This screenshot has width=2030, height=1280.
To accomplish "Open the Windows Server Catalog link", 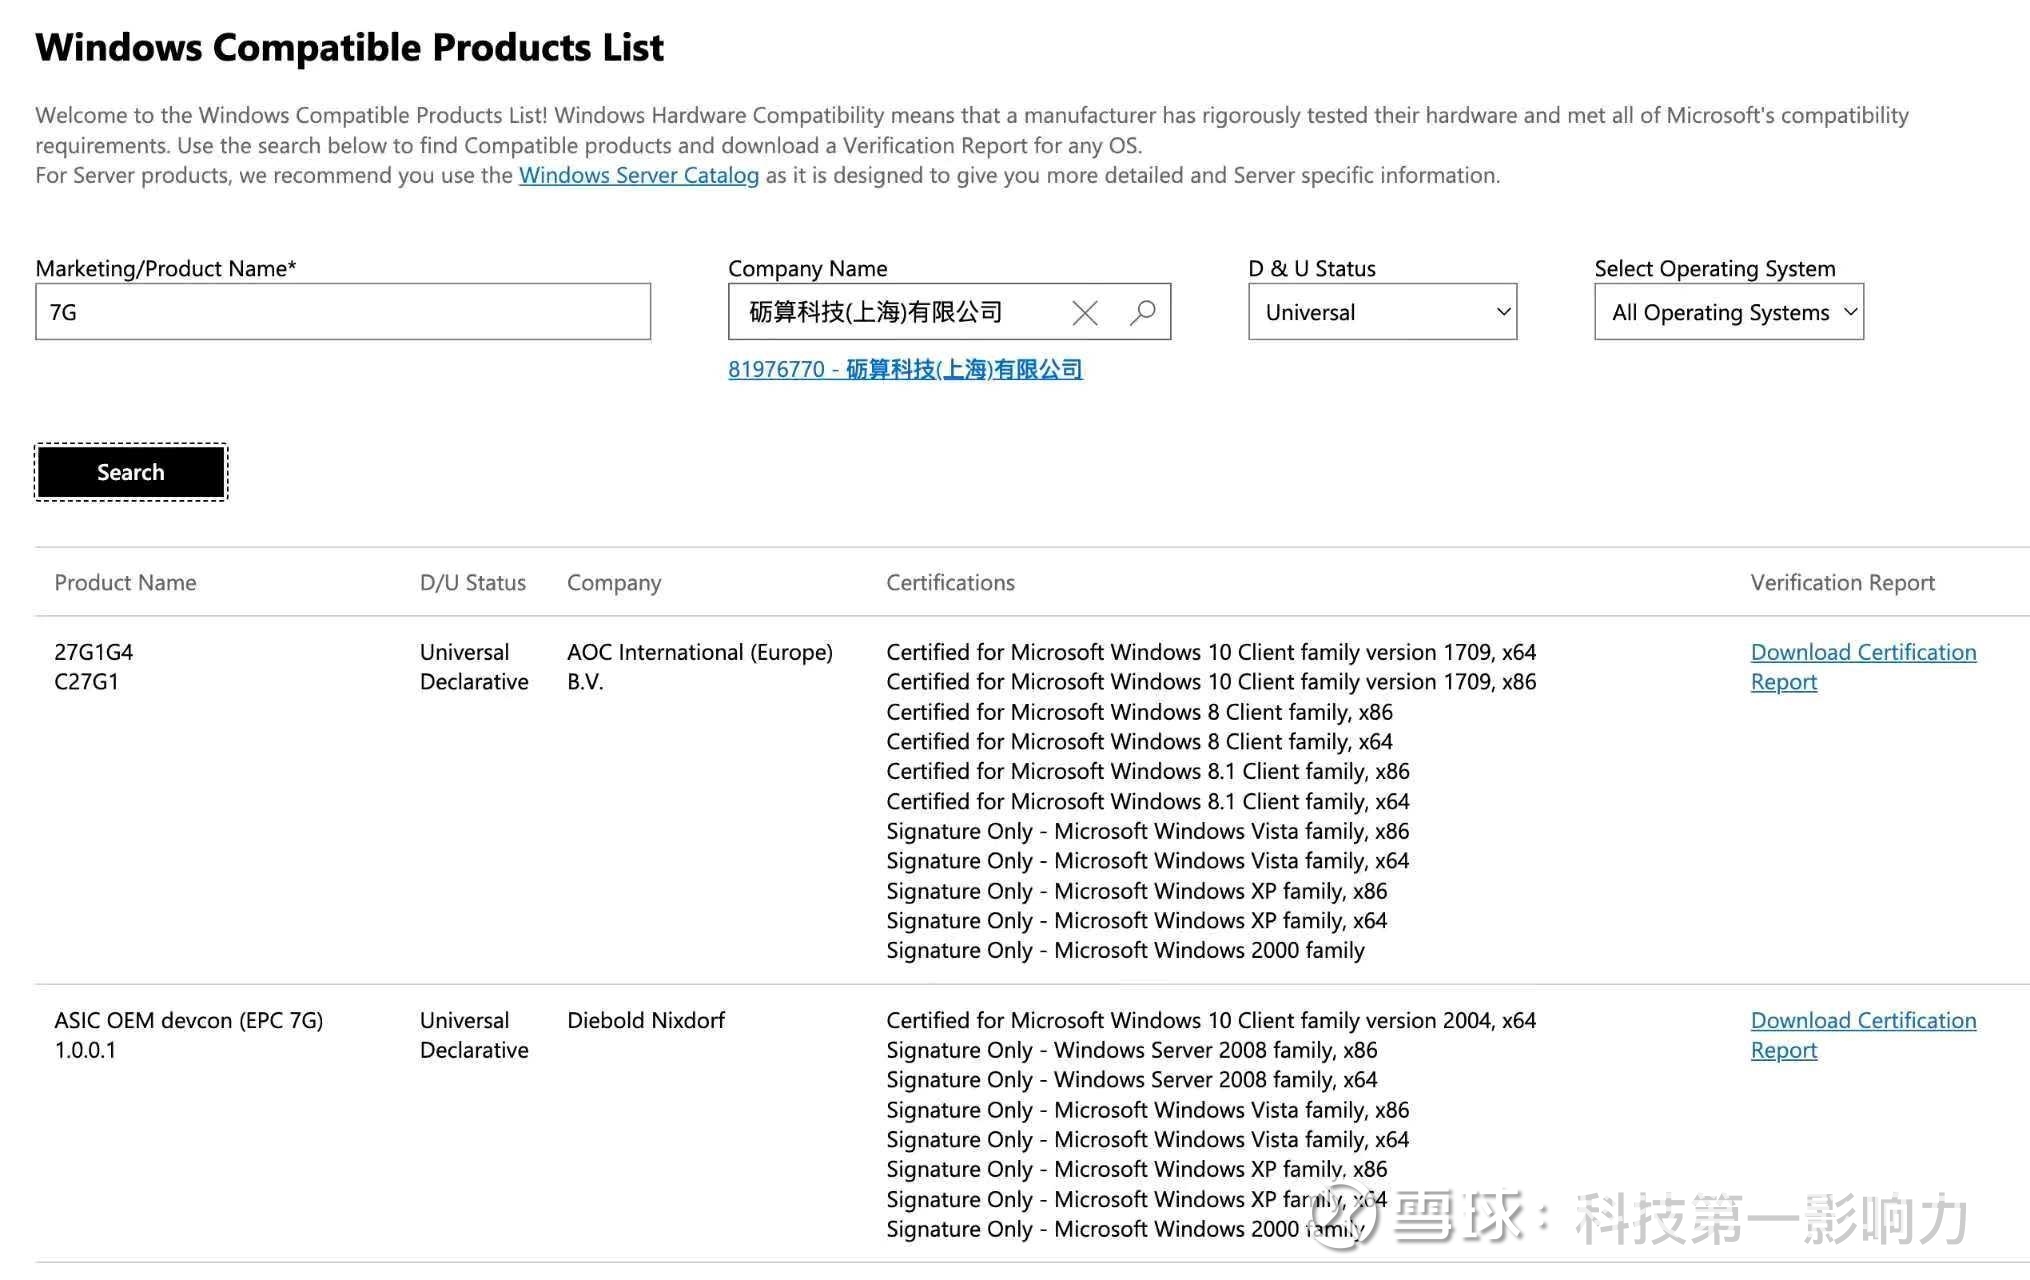I will pyautogui.click(x=638, y=175).
